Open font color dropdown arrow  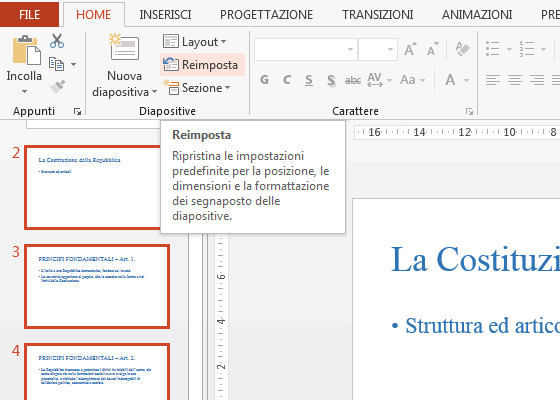tap(466, 80)
